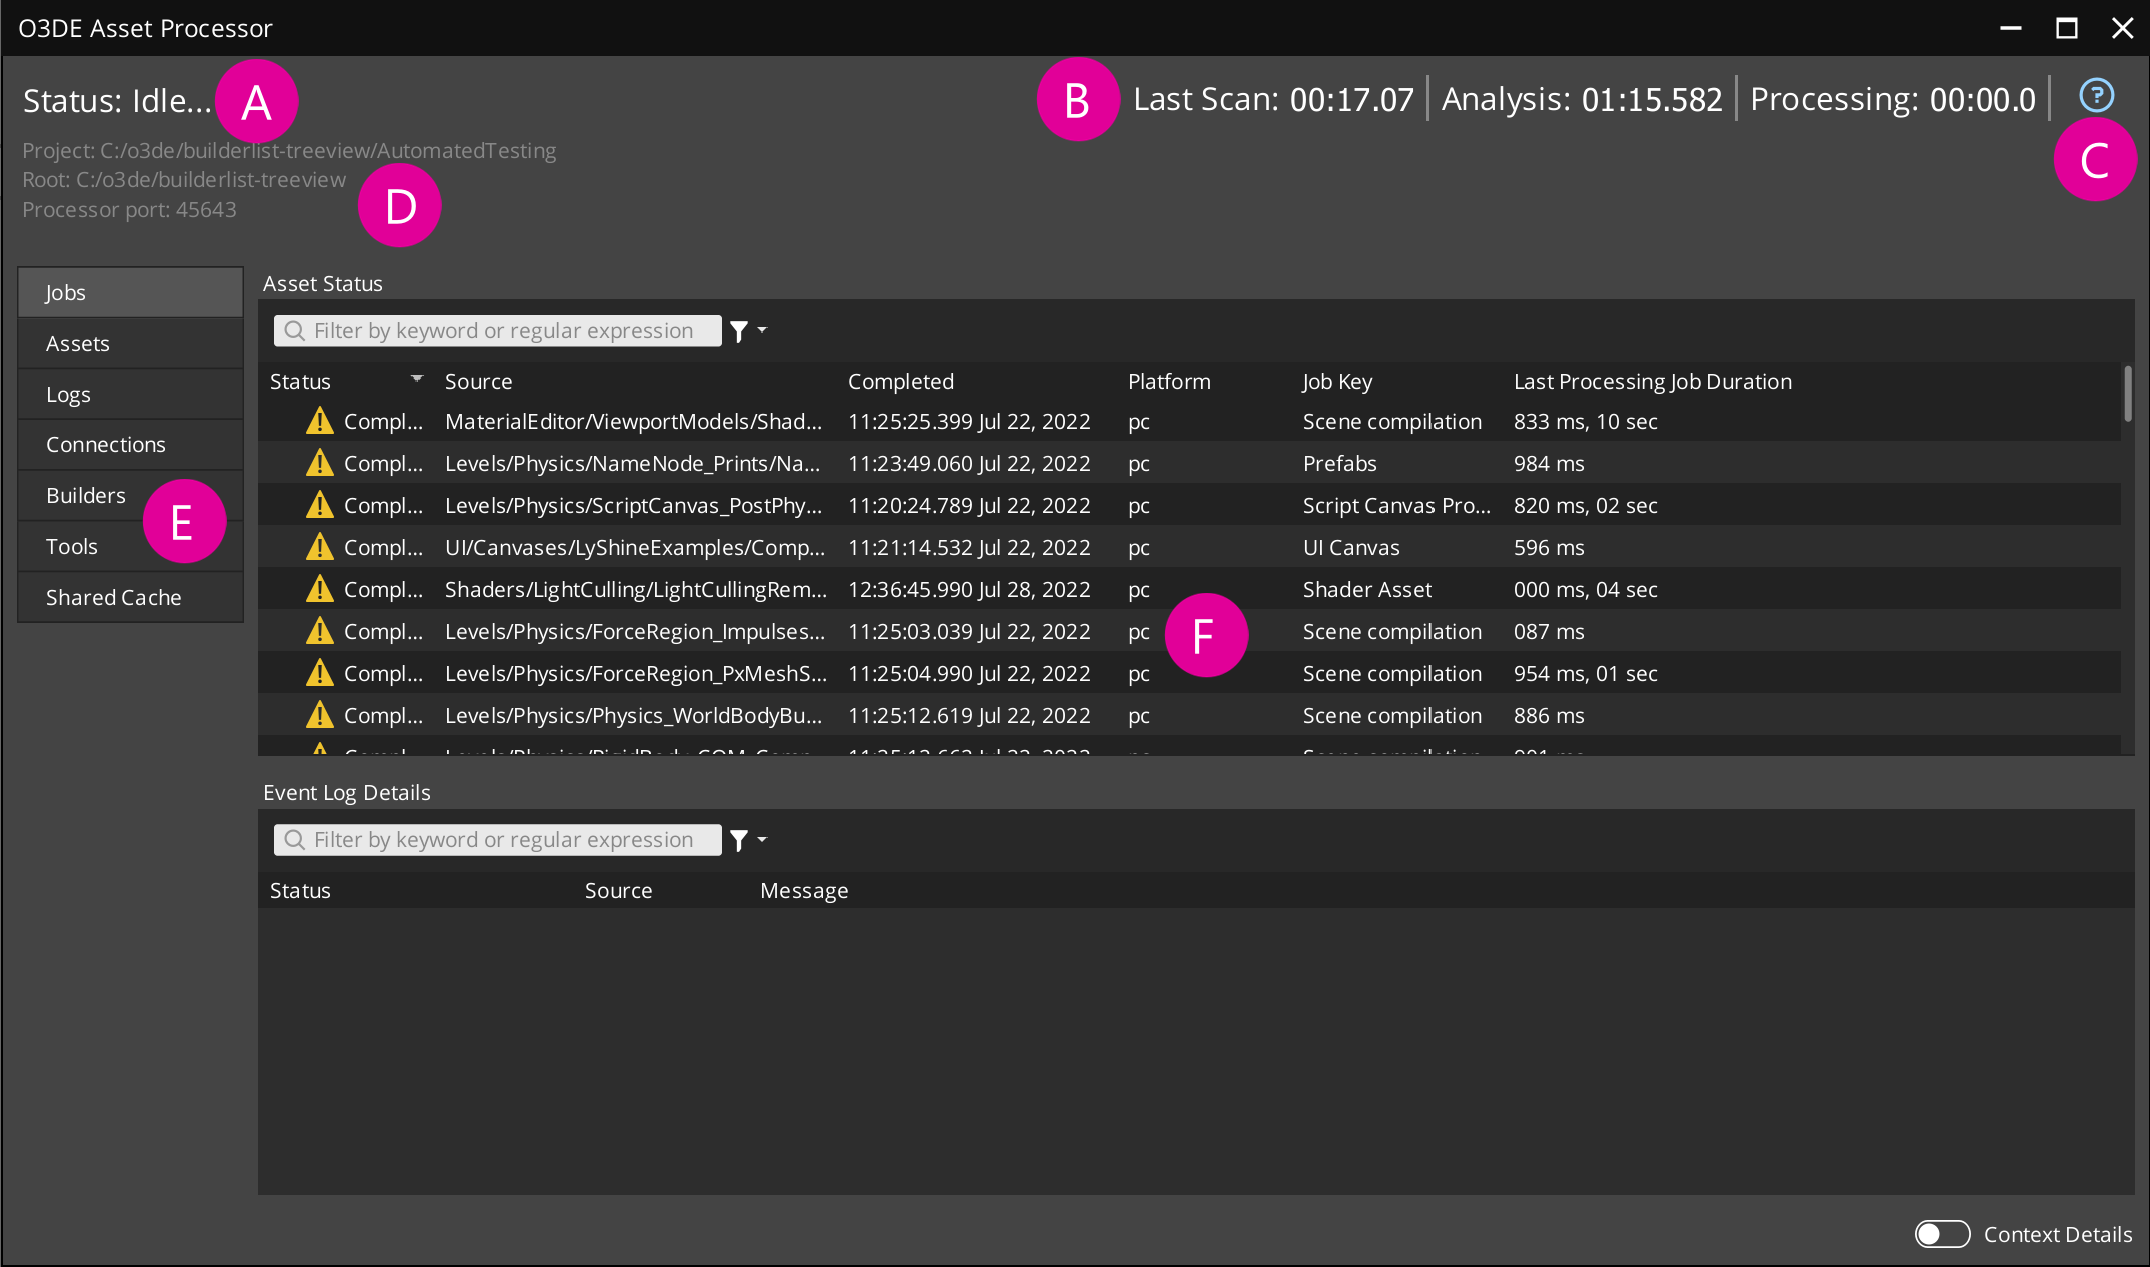Click warning icon for Physics_WorldBodyBu row
This screenshot has width=2150, height=1267.
click(319, 715)
